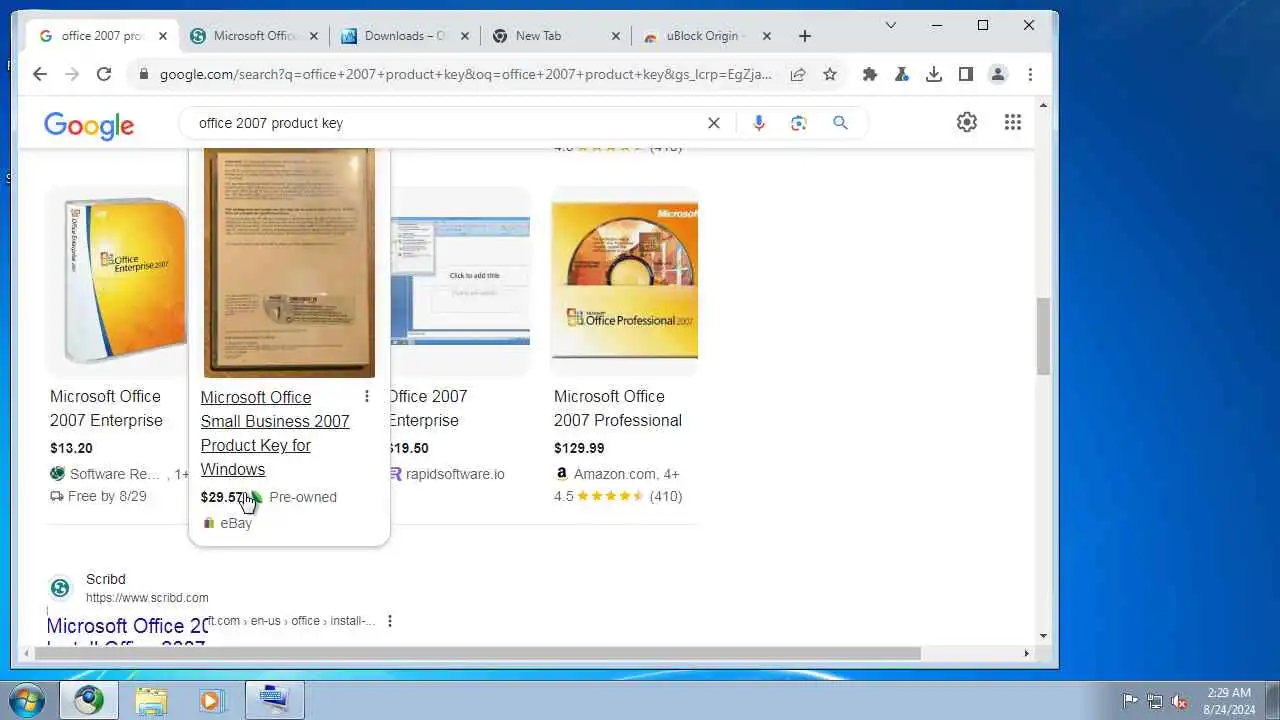Image resolution: width=1280 pixels, height=720 pixels.
Task: Open Chrome's three-dot menu
Action: (1030, 74)
